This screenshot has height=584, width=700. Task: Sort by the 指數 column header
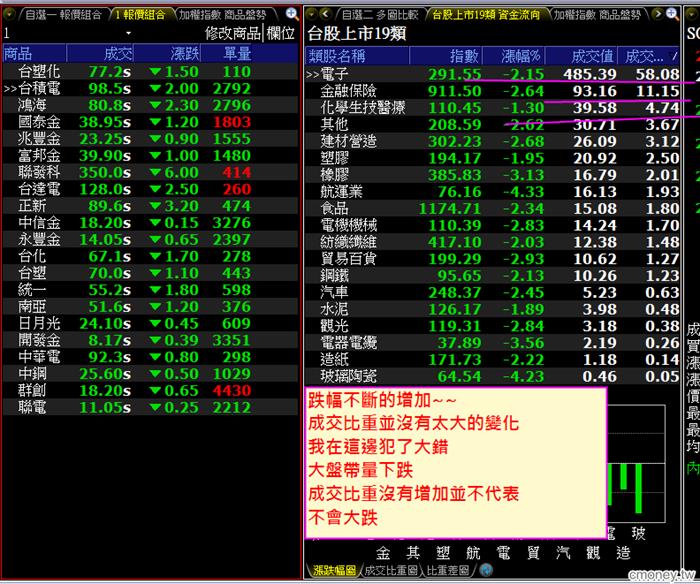446,56
